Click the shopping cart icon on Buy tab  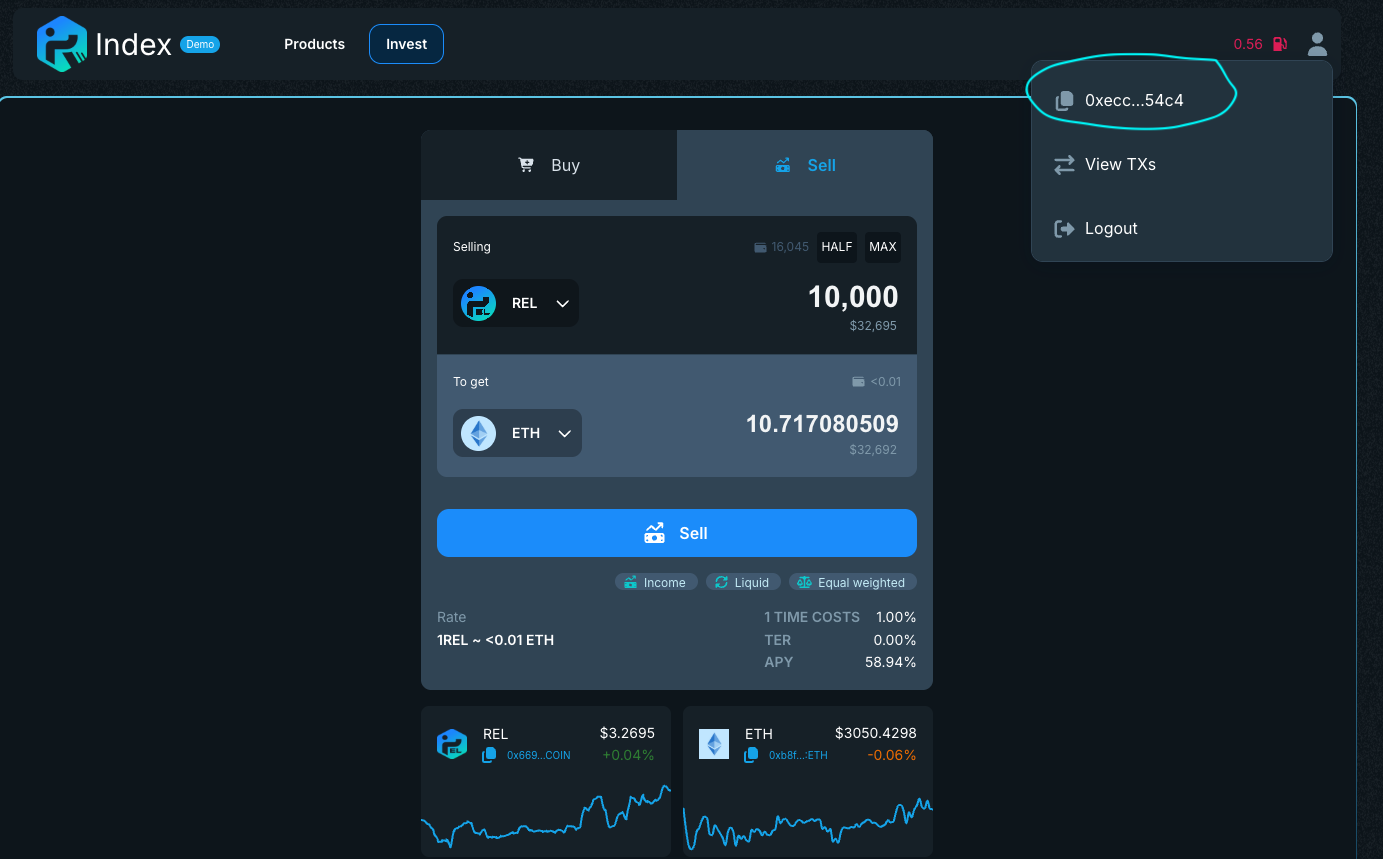point(526,164)
